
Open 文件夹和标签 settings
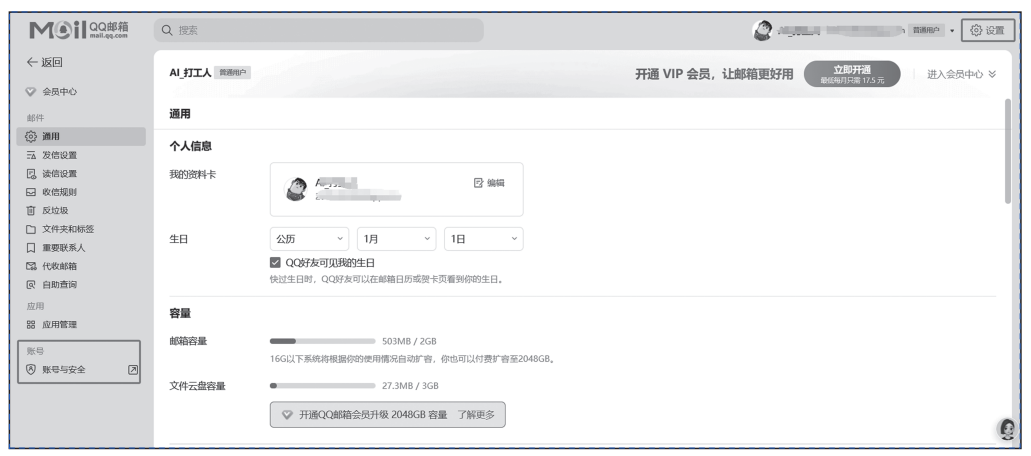point(68,229)
